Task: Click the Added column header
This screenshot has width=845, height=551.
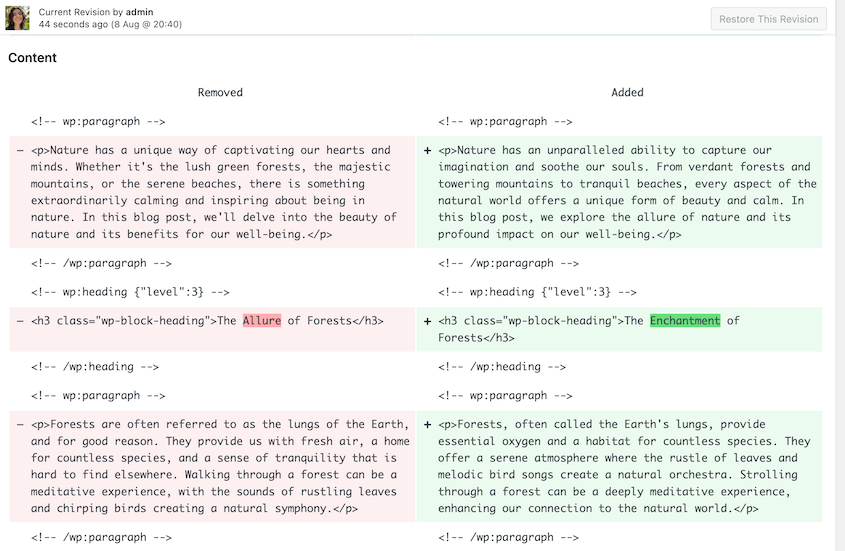Action: 627,92
